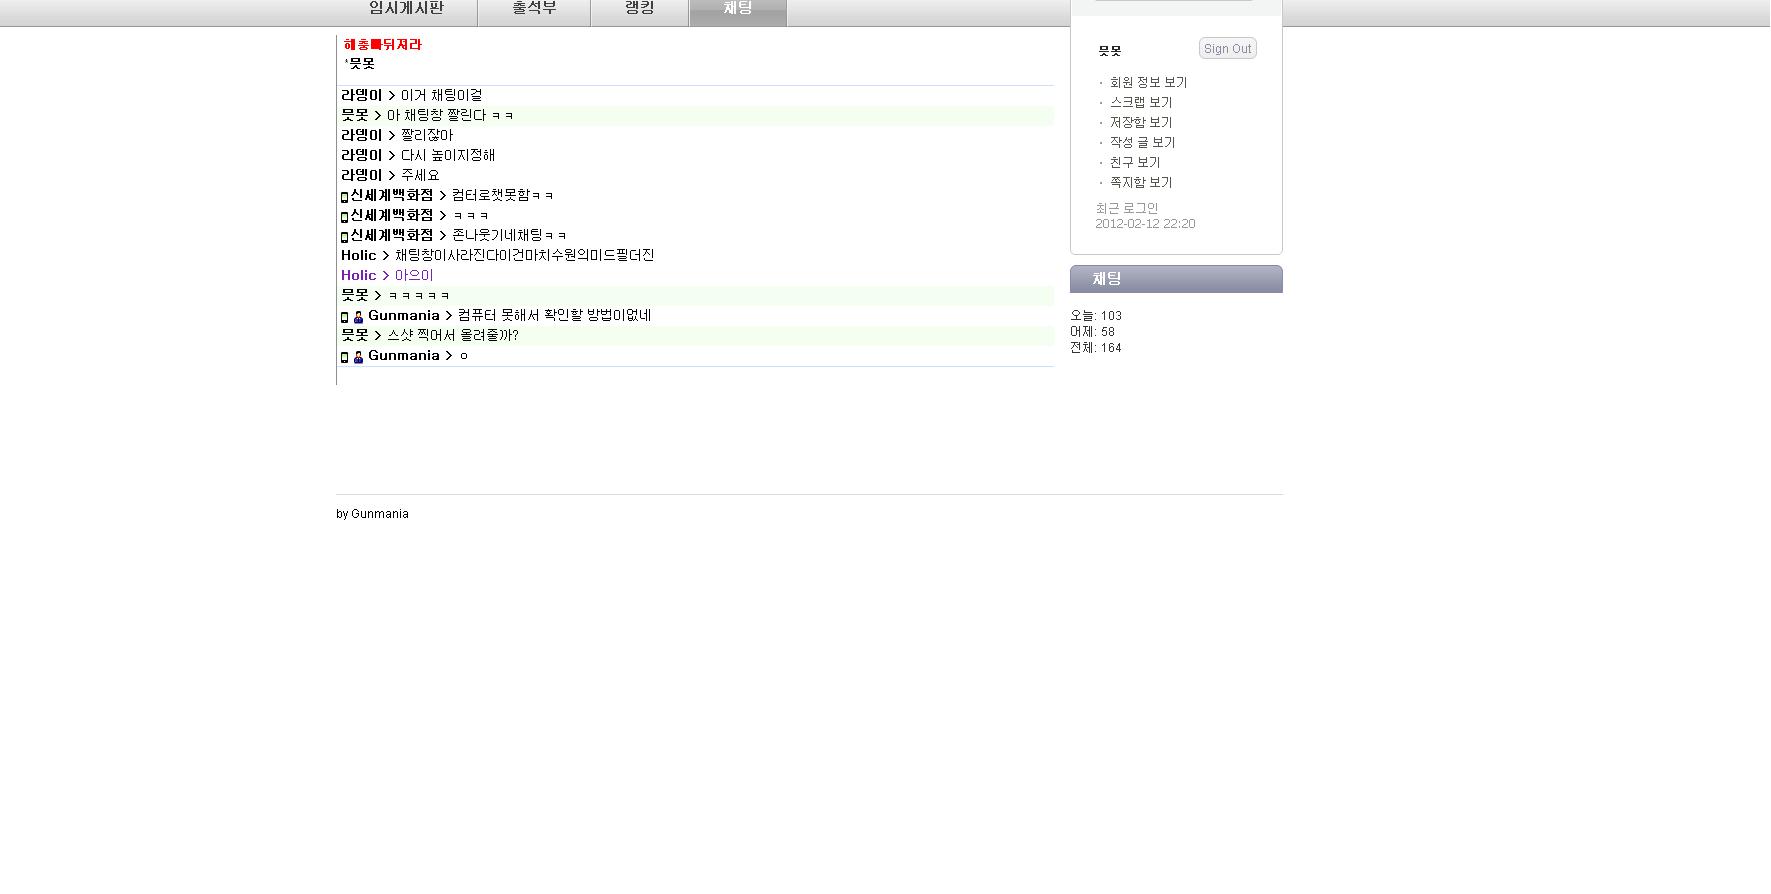
Task: Go to the 랭킹 tab
Action: 639,9
